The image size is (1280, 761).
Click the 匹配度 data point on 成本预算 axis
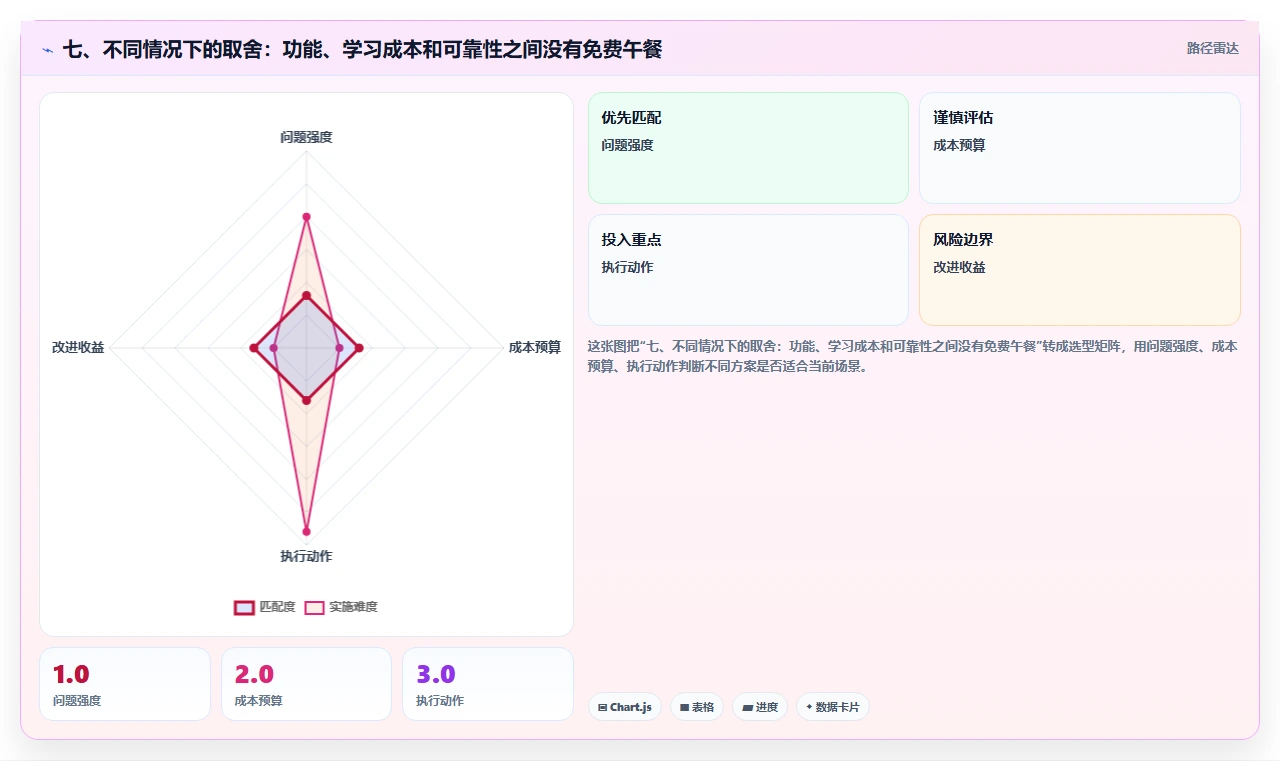point(359,347)
